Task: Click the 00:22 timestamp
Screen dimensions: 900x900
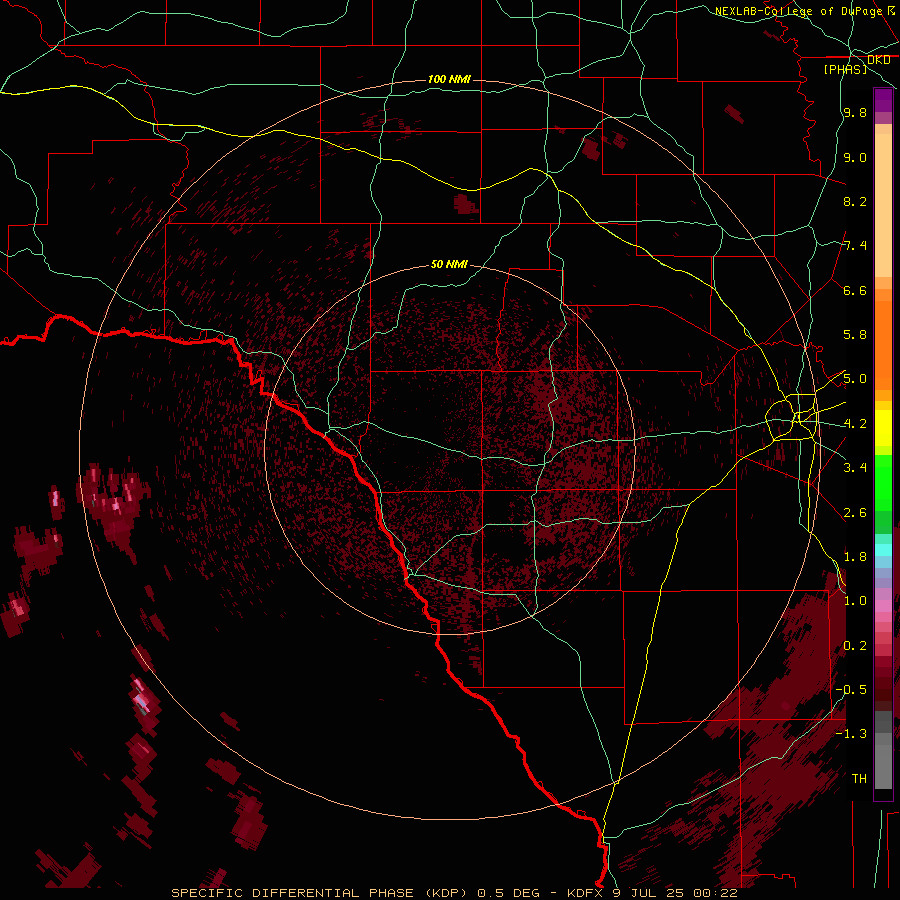Action: 715,893
